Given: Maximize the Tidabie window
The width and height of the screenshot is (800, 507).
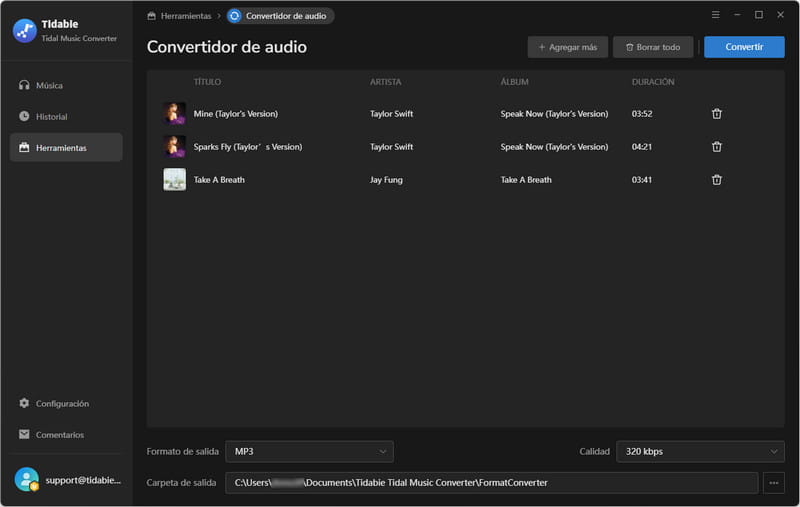Looking at the screenshot, I should tap(759, 15).
